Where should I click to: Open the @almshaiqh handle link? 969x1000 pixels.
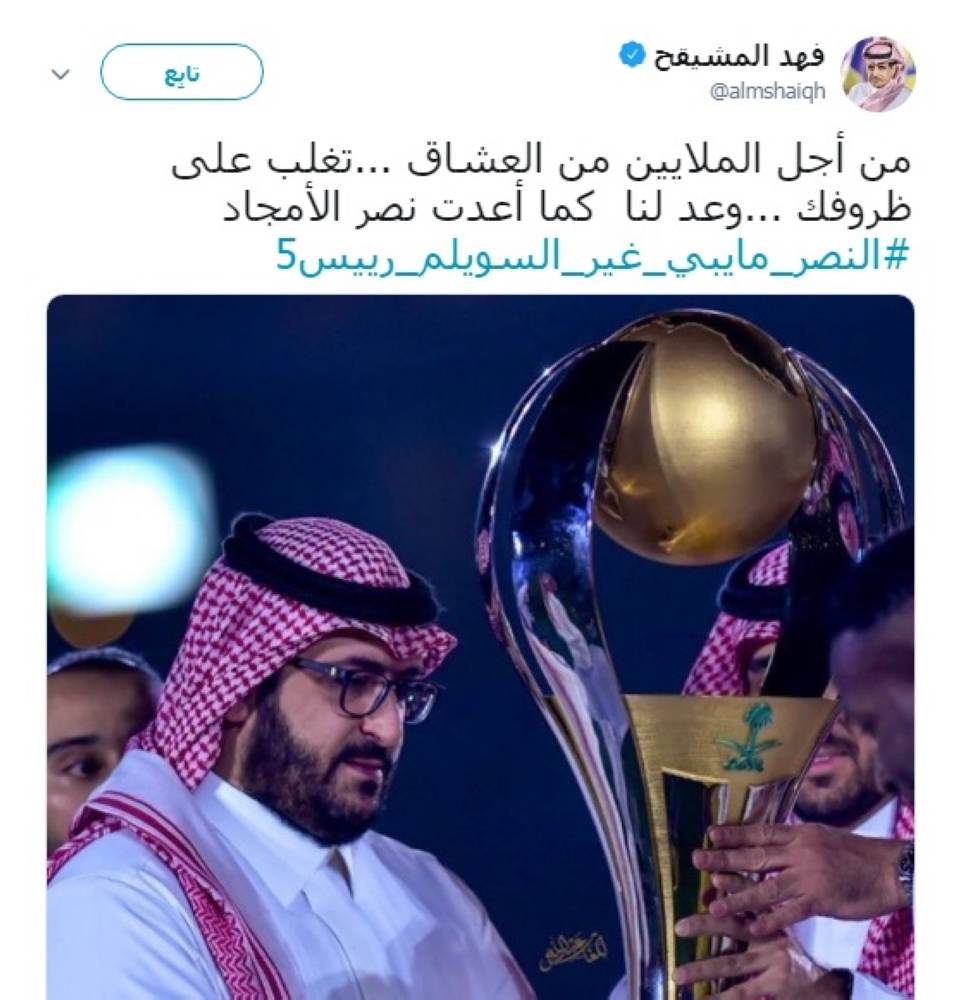click(x=768, y=92)
